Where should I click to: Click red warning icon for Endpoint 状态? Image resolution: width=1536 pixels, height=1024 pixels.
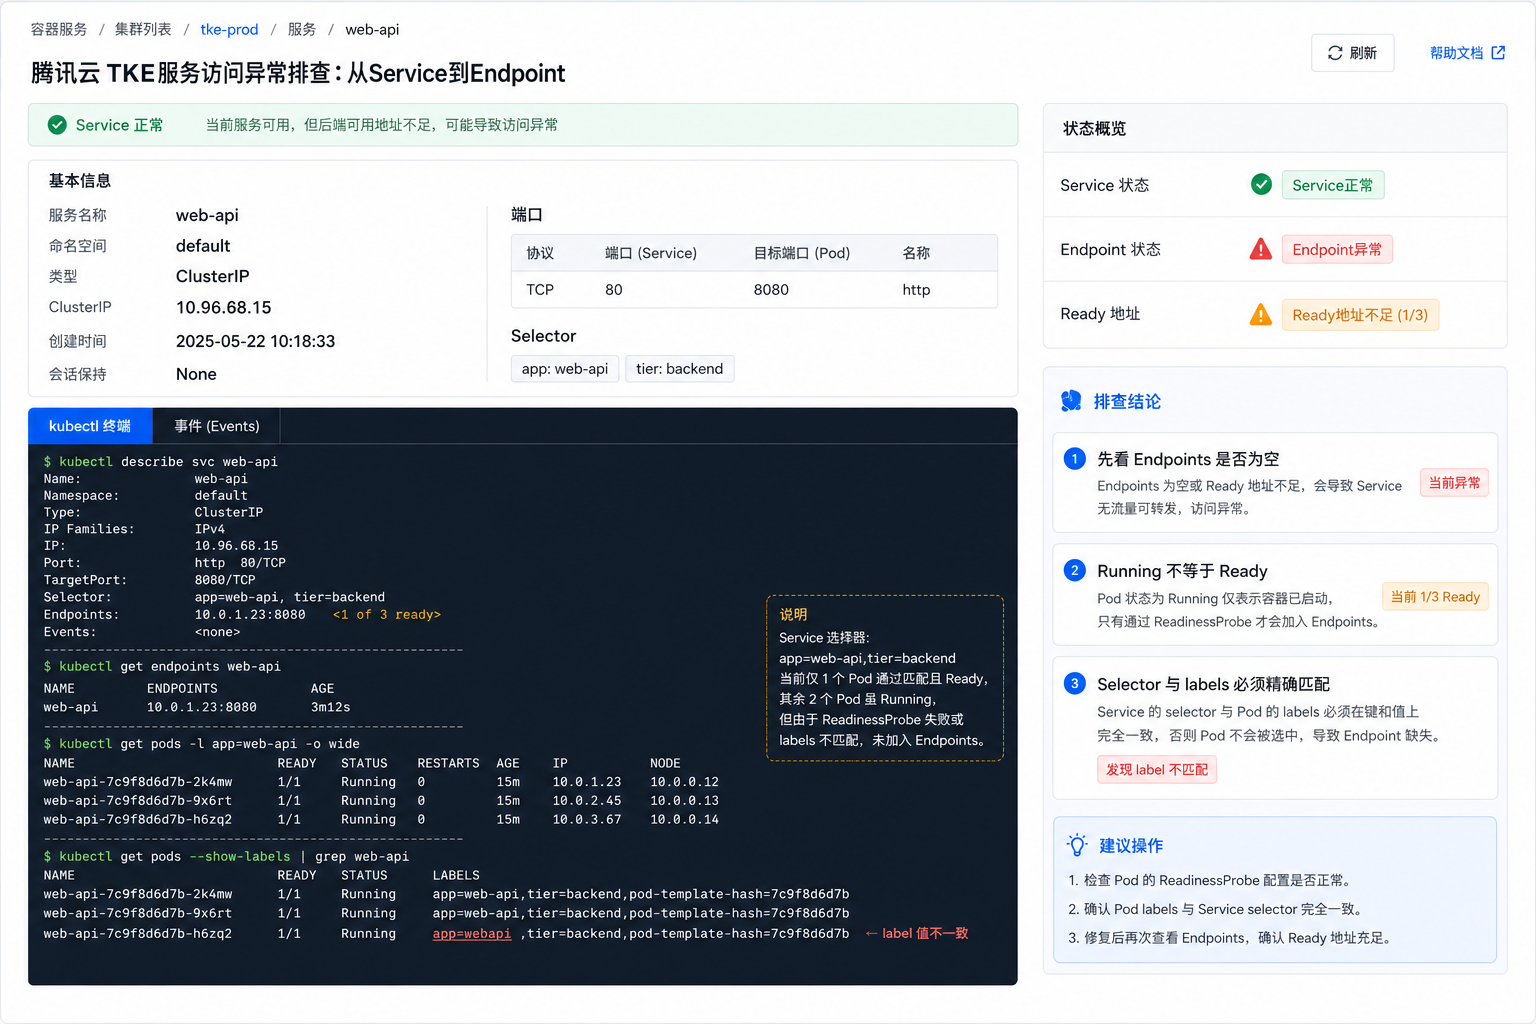tap(1261, 249)
